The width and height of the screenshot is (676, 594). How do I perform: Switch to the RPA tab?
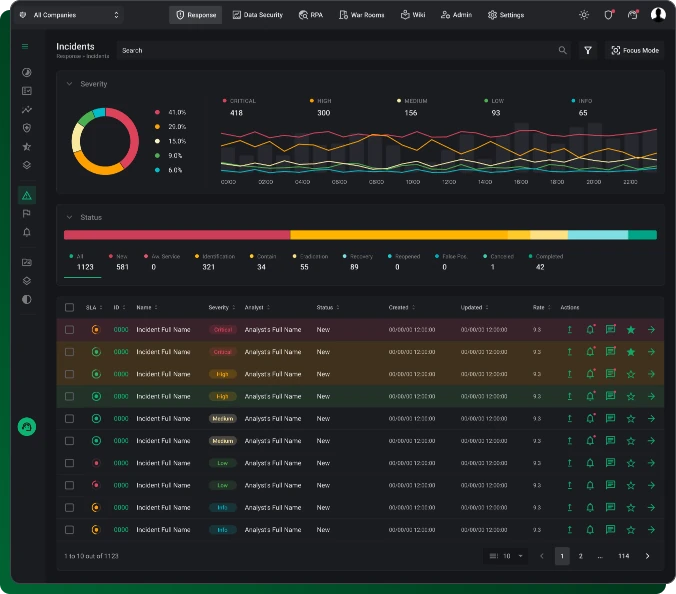(x=310, y=15)
